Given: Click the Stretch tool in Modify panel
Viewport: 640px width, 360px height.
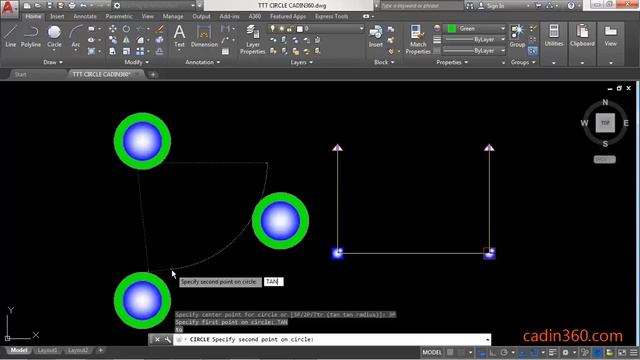Looking at the screenshot, I should (x=113, y=51).
